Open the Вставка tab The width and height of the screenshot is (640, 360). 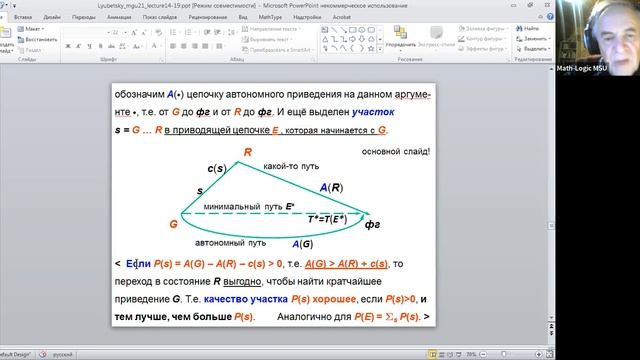(x=23, y=17)
